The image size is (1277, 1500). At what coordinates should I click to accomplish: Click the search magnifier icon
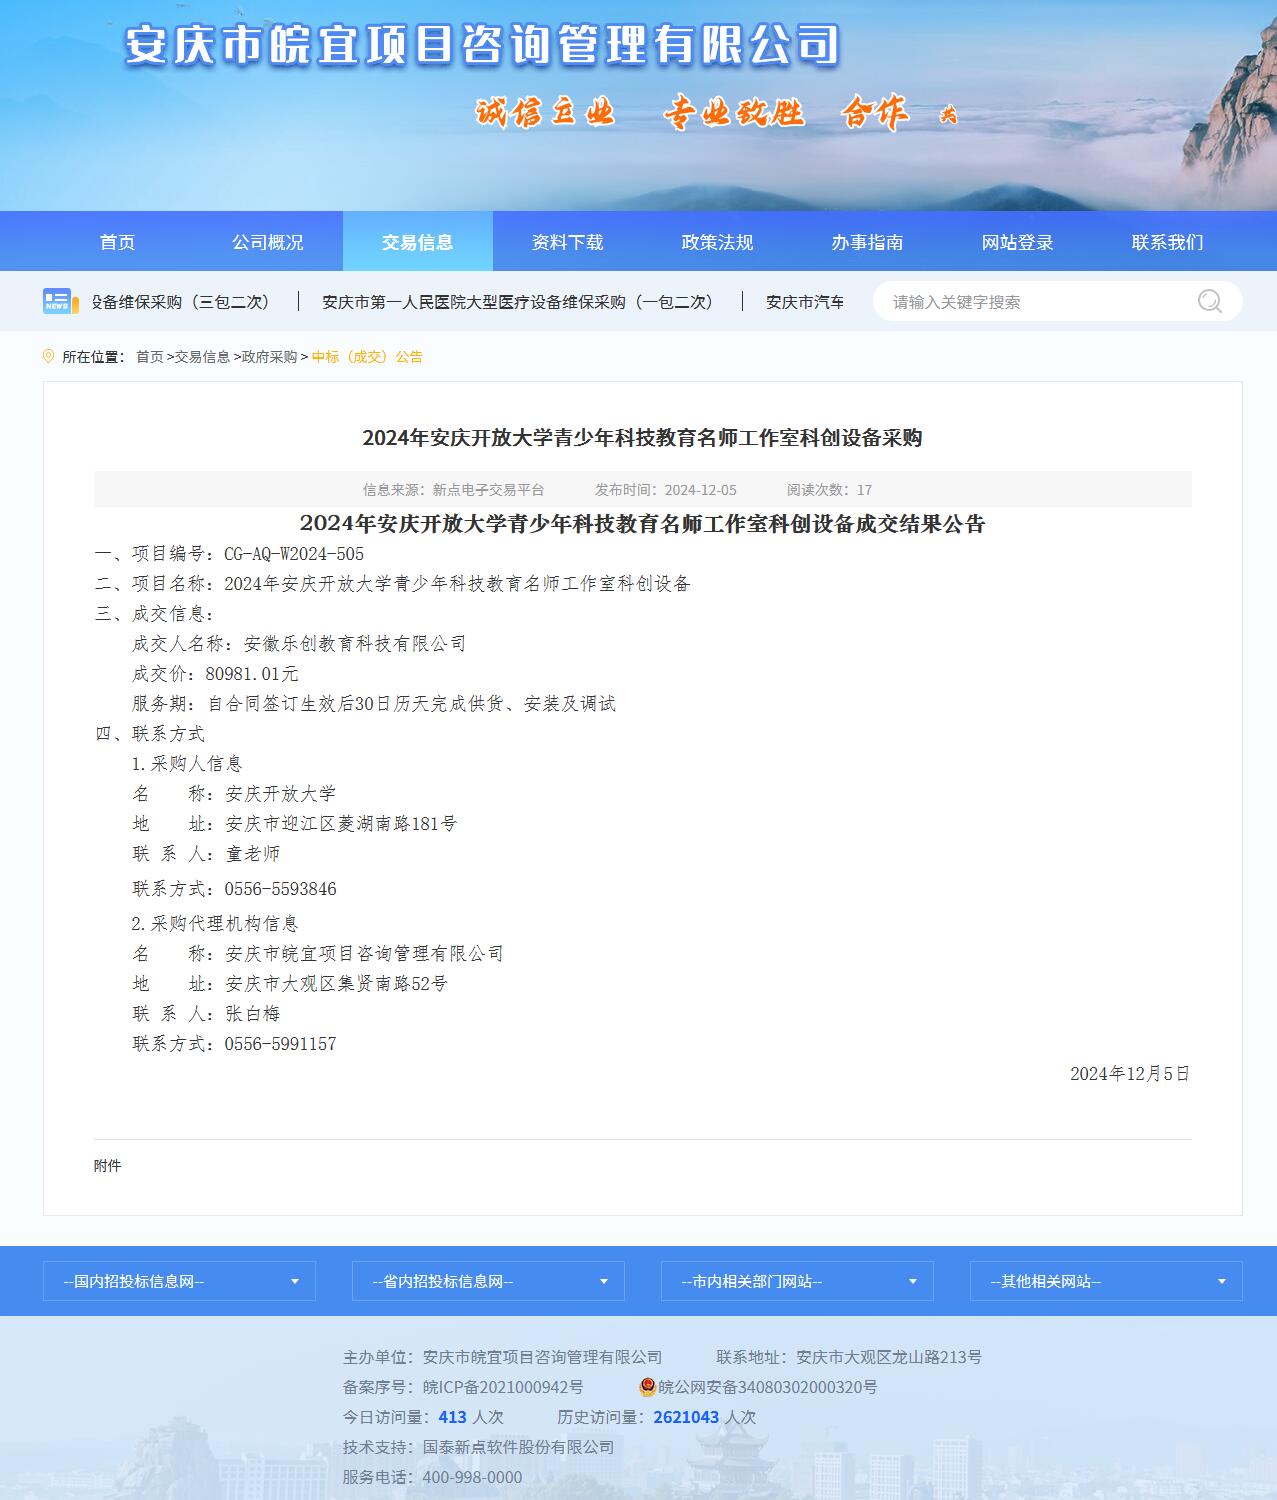[1209, 301]
